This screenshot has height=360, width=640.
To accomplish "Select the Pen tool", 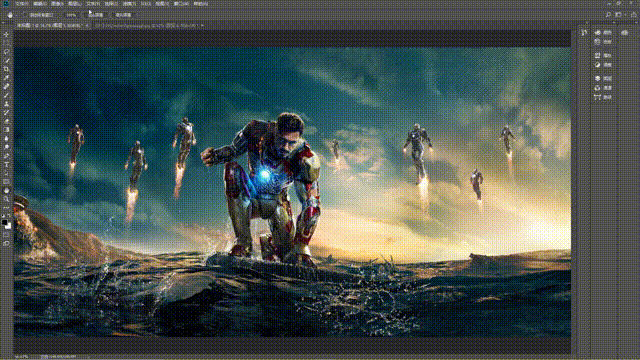I will (x=6, y=156).
